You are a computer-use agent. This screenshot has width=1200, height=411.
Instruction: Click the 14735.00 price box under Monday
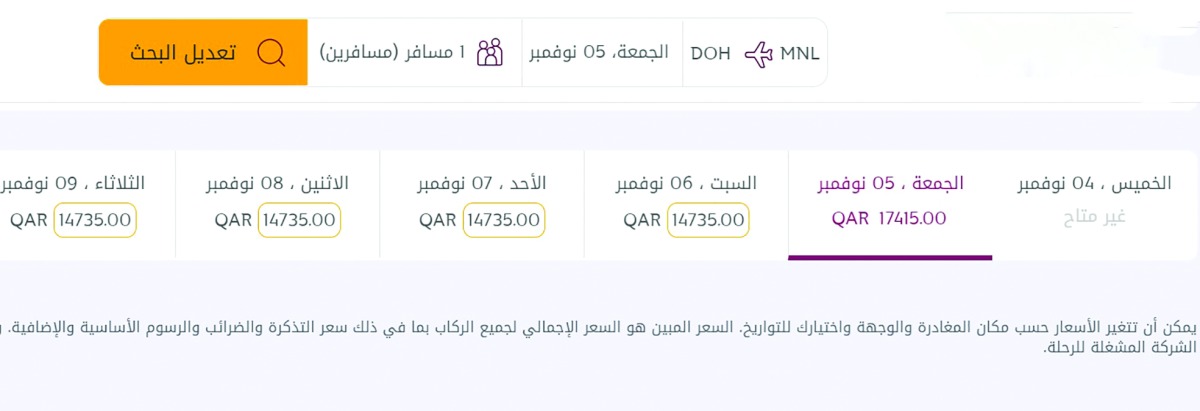[299, 220]
